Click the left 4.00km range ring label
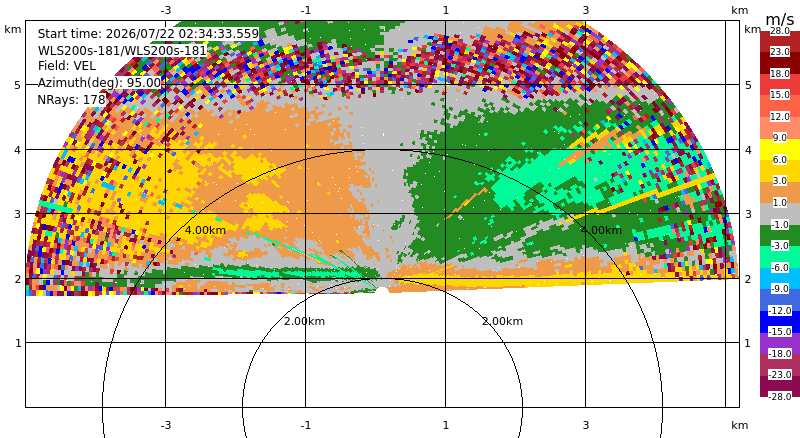 tap(205, 230)
